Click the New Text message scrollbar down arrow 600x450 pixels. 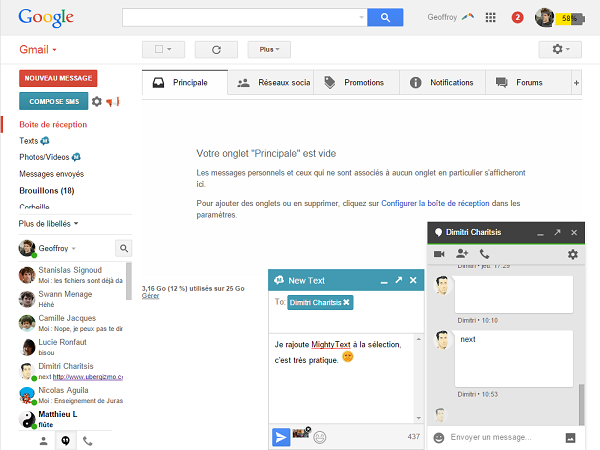pos(419,418)
